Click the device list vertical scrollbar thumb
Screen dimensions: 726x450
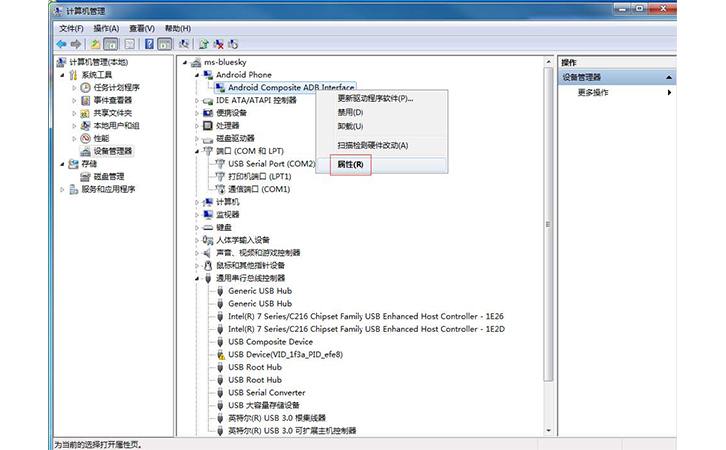549,225
